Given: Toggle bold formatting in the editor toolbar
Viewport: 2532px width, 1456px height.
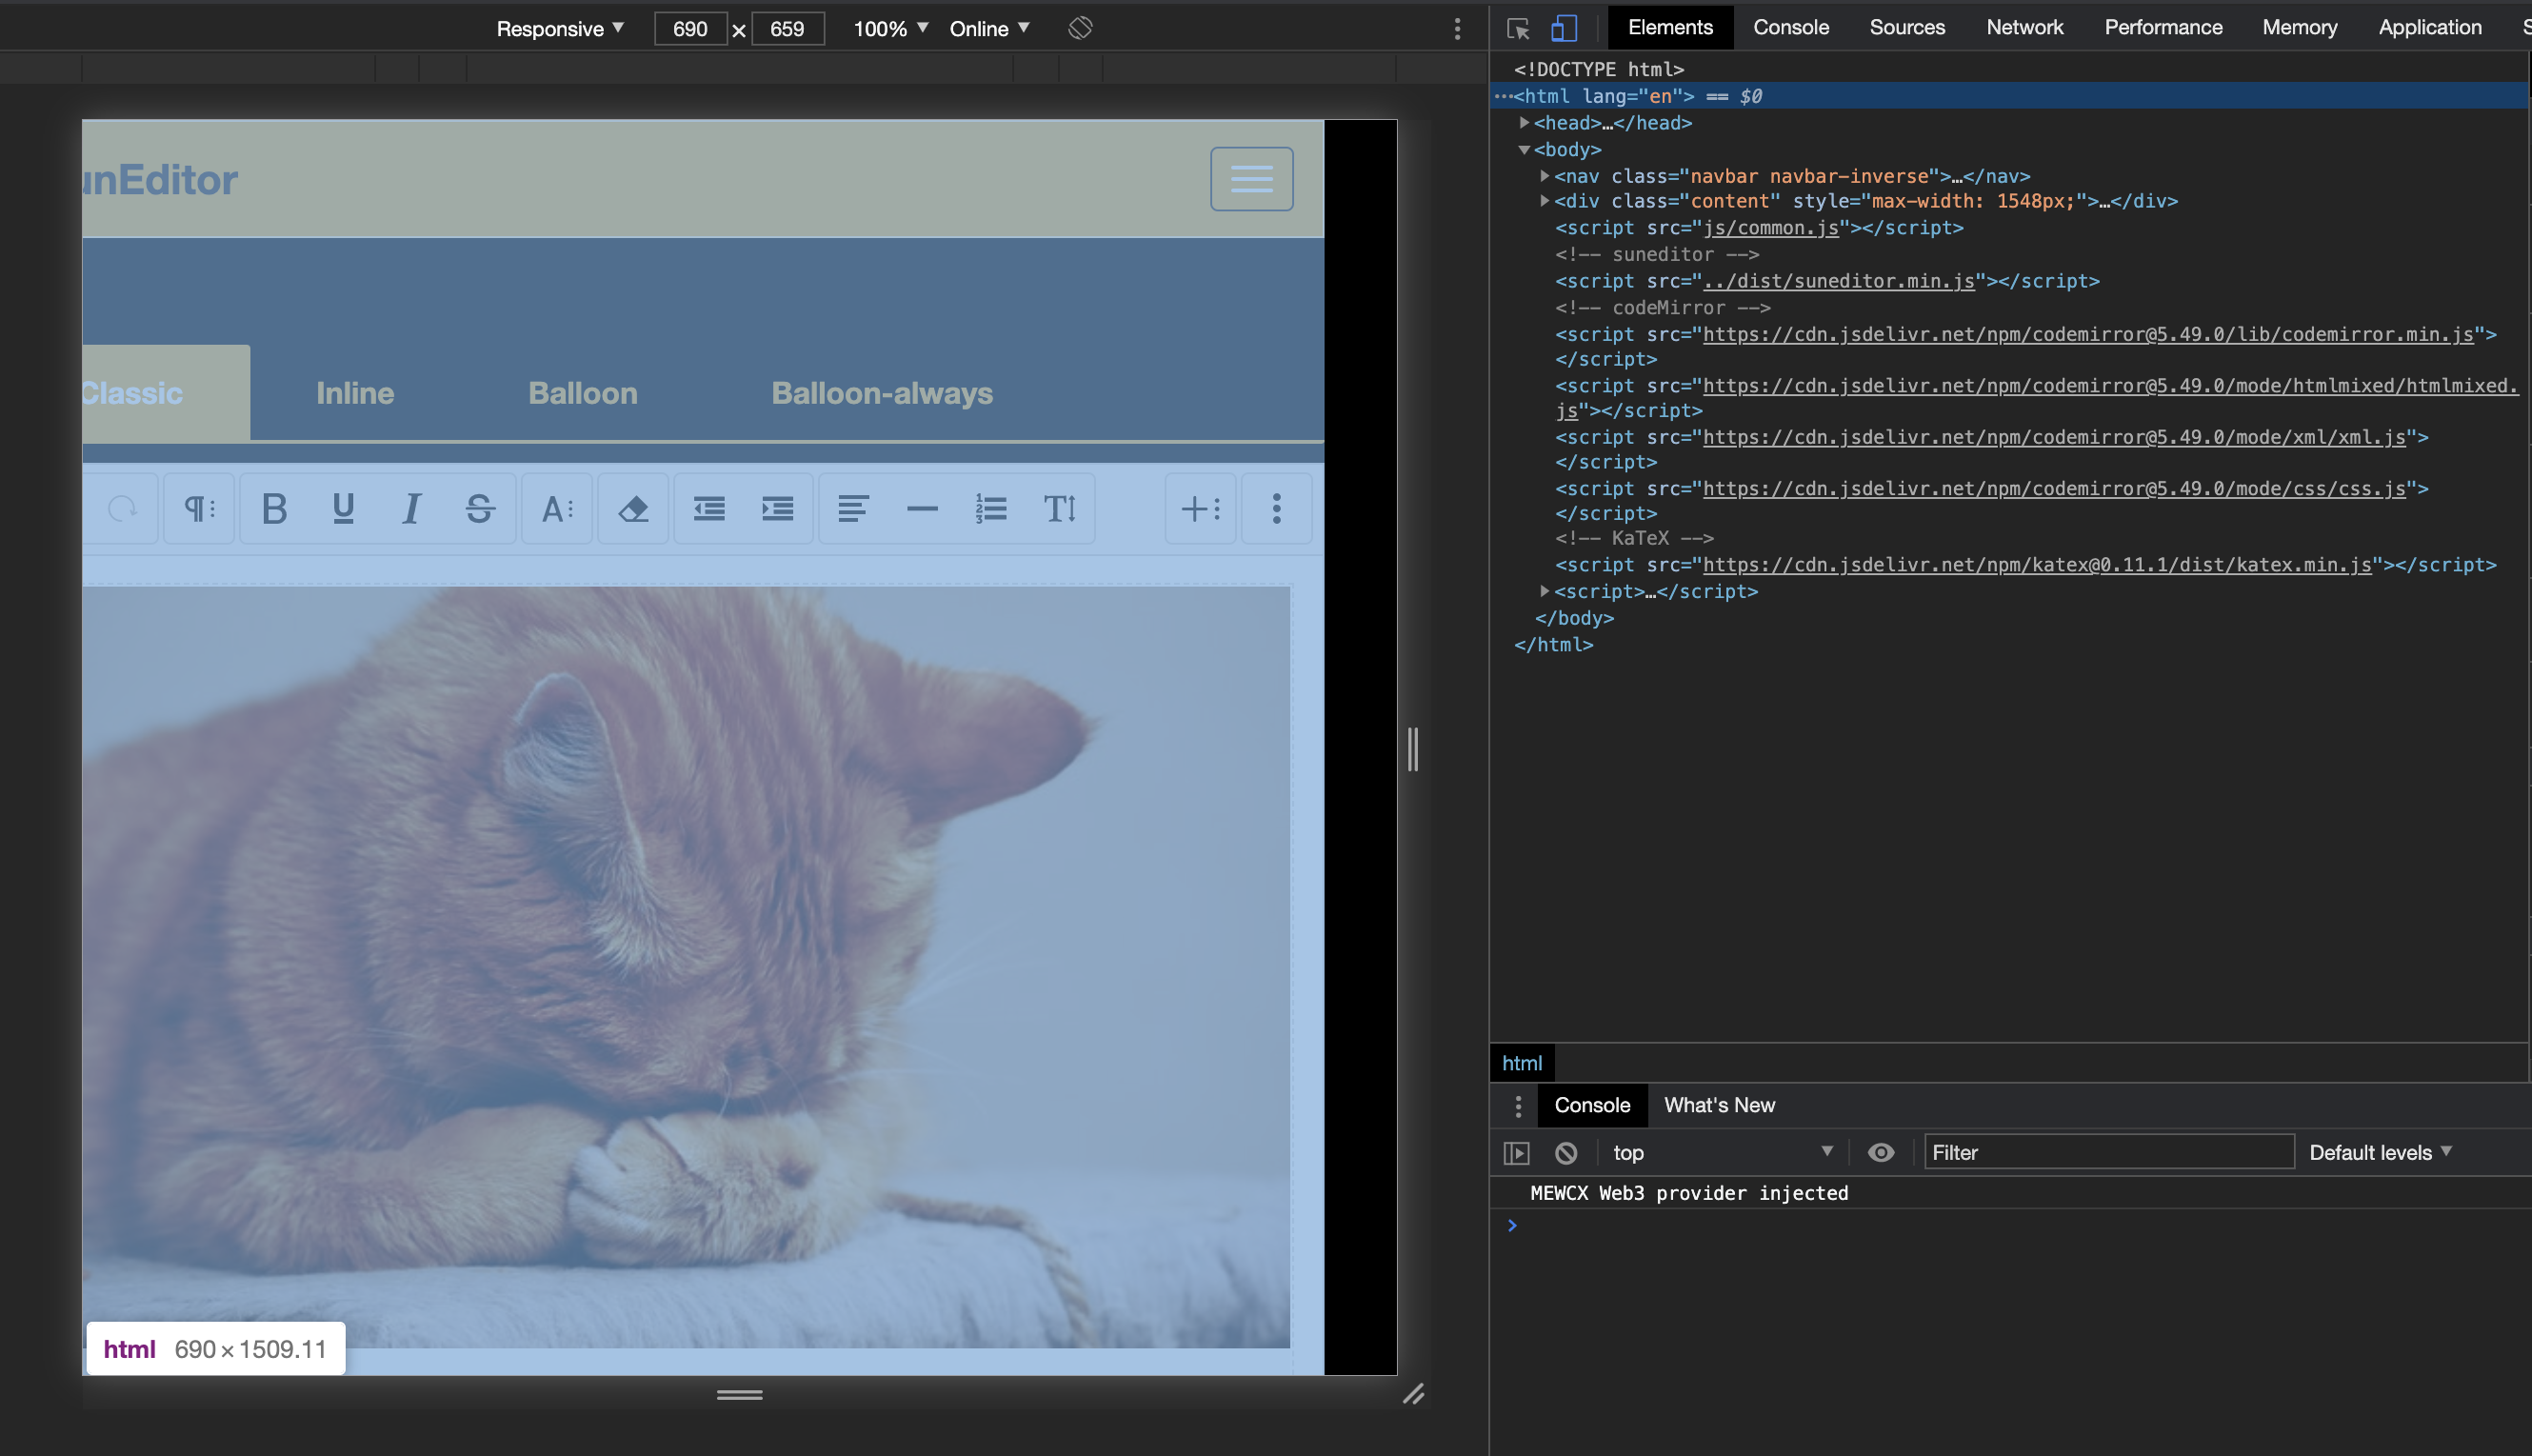Looking at the screenshot, I should (x=275, y=509).
